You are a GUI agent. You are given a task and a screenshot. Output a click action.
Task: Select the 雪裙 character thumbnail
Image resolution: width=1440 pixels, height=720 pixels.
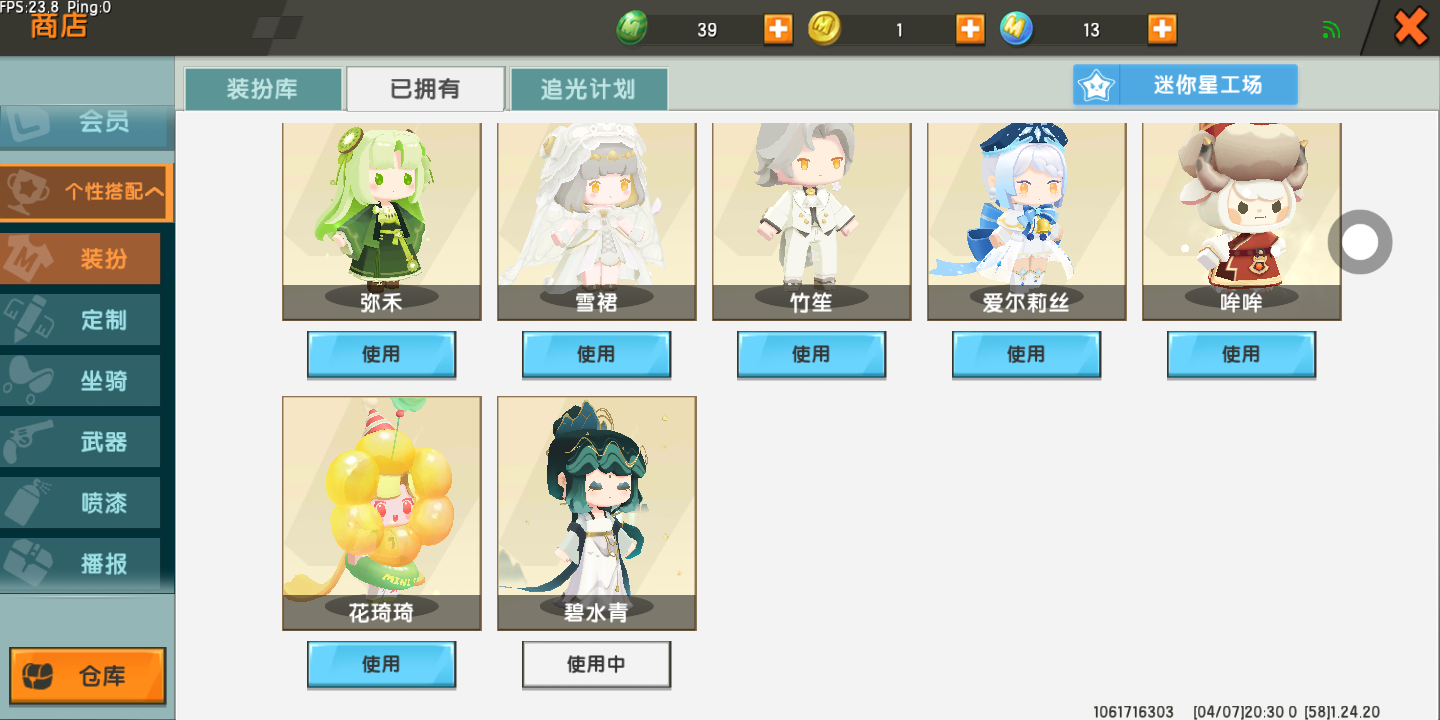[x=597, y=221]
